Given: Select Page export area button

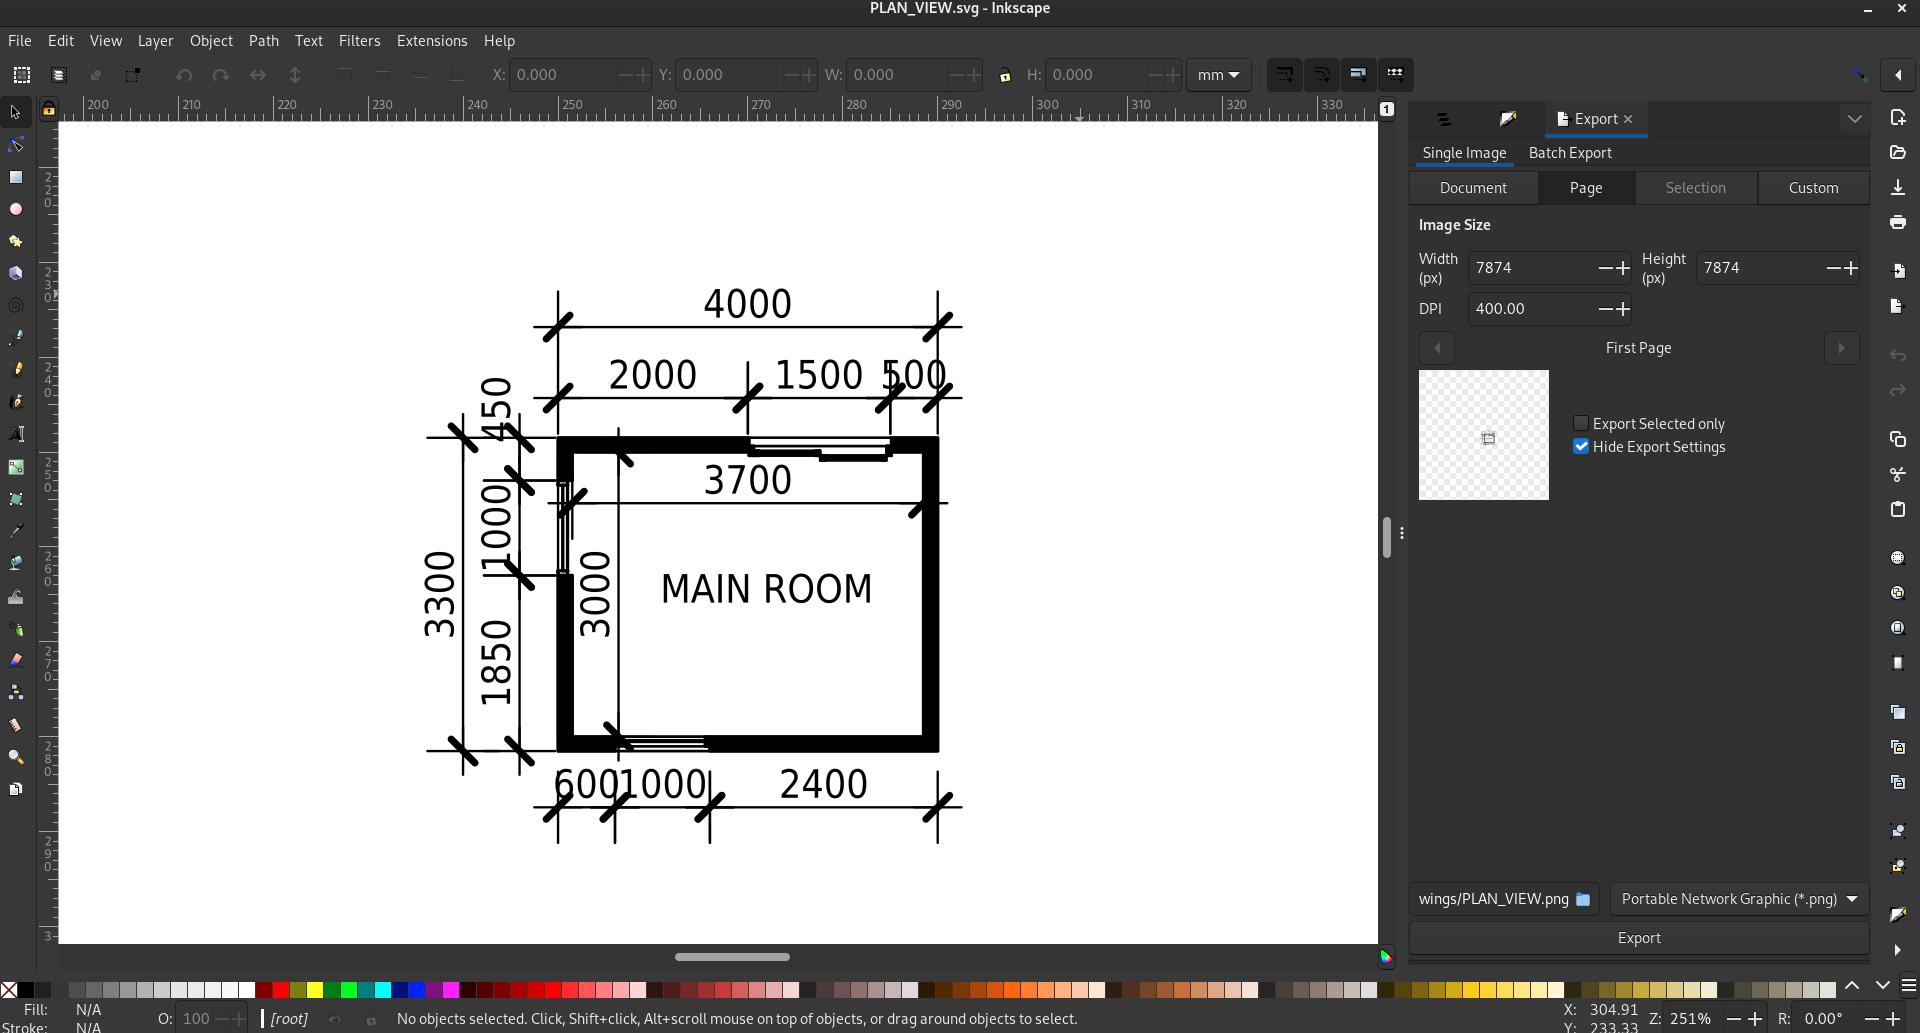Looking at the screenshot, I should (x=1586, y=188).
